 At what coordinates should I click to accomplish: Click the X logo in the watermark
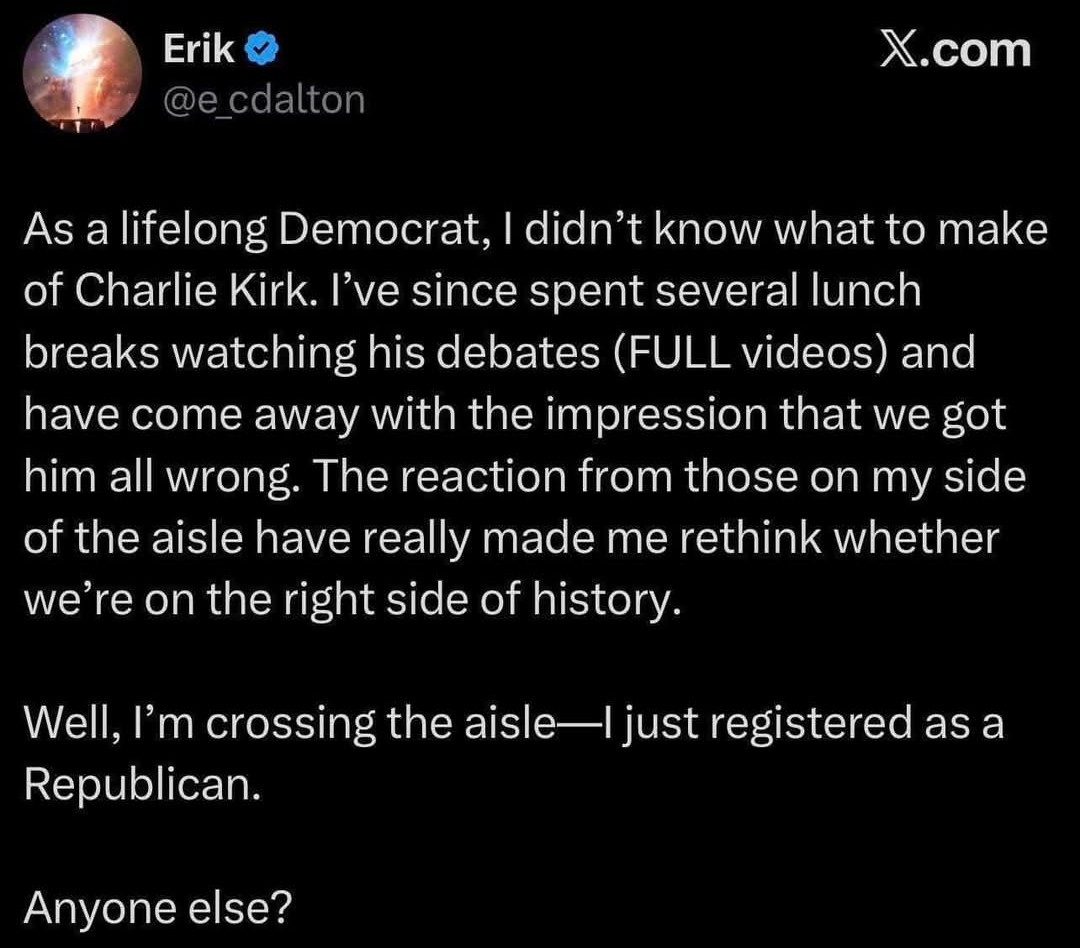click(907, 50)
